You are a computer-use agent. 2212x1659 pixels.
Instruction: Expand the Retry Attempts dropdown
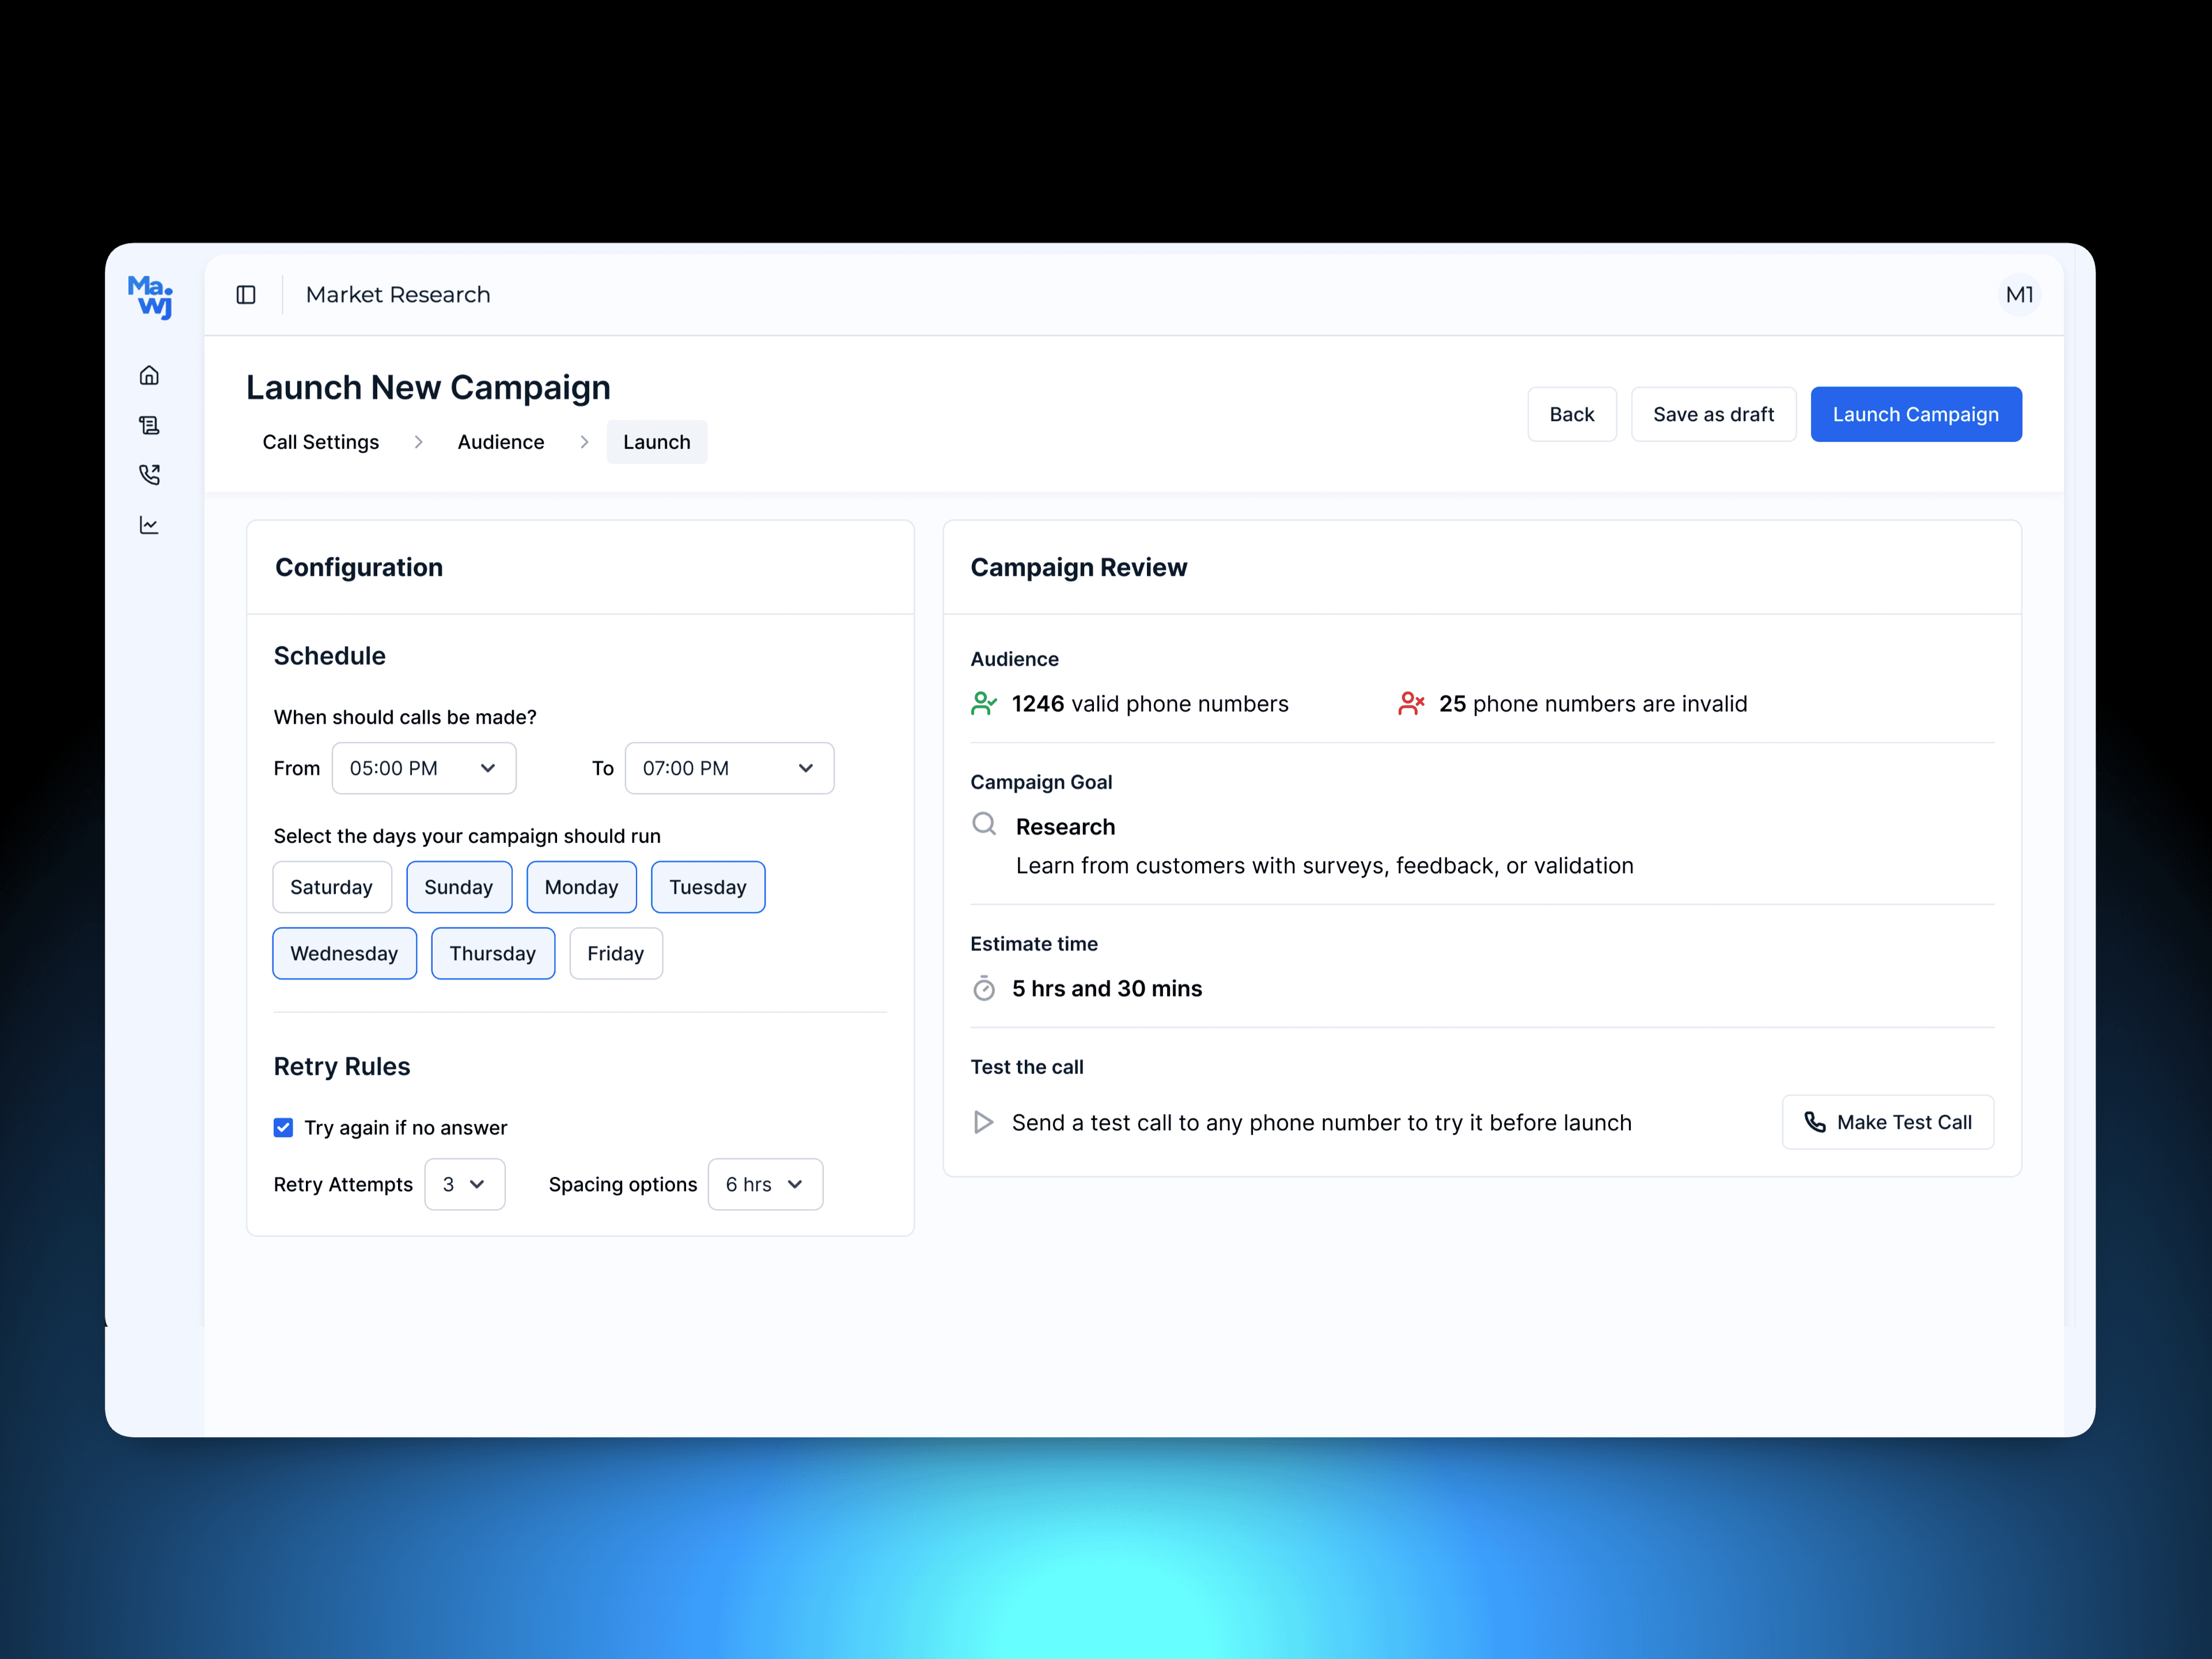(464, 1184)
